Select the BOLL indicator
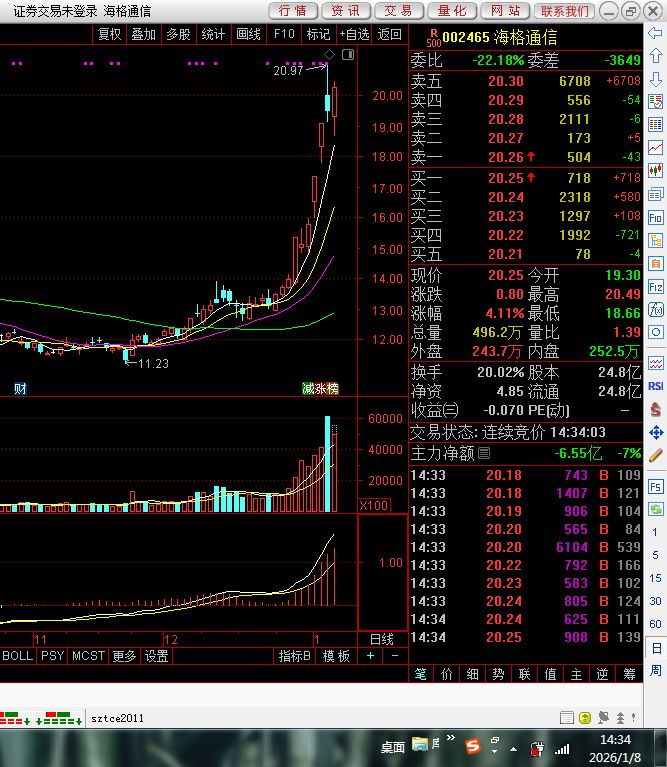667x767 pixels. pyautogui.click(x=18, y=656)
